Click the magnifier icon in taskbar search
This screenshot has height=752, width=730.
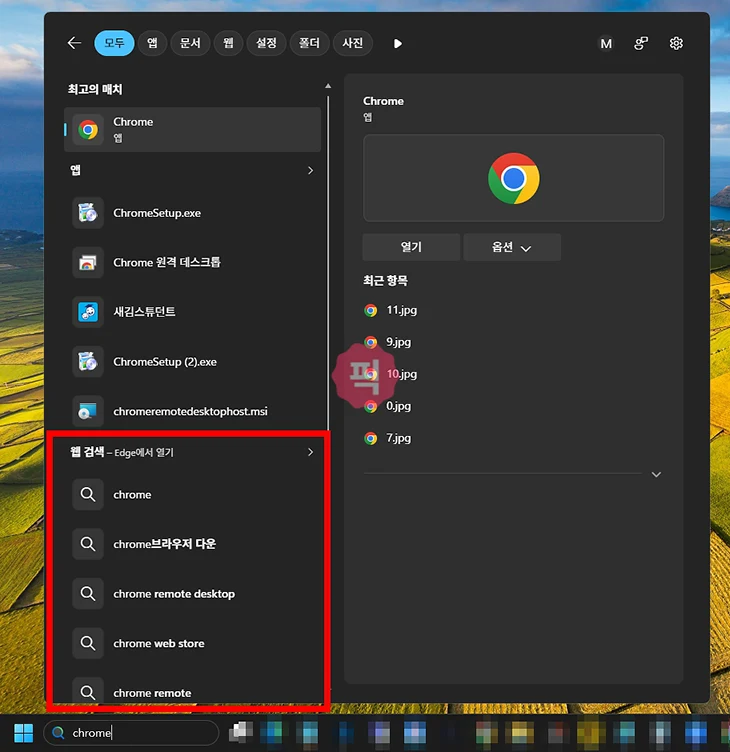(x=58, y=733)
